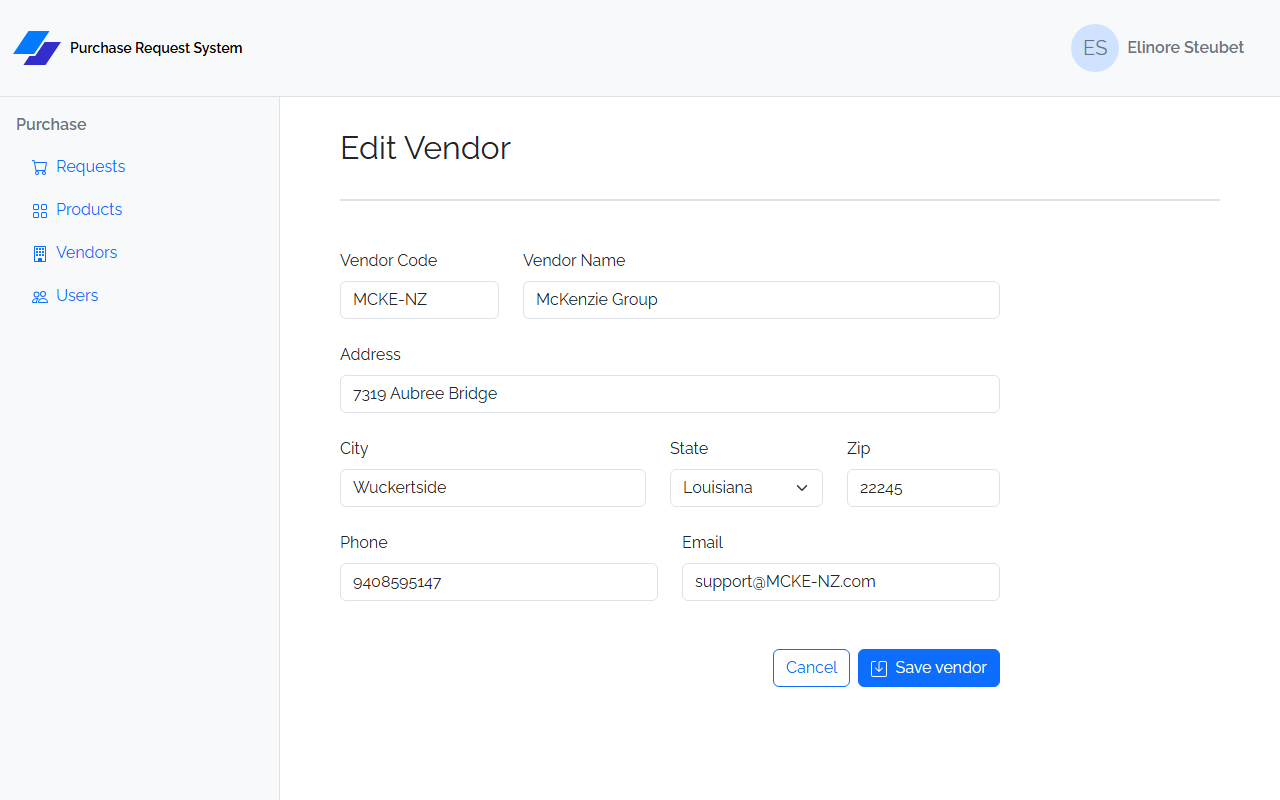Screen dimensions: 1280x800
Task: Click the Vendor Code input field
Action: click(x=419, y=300)
